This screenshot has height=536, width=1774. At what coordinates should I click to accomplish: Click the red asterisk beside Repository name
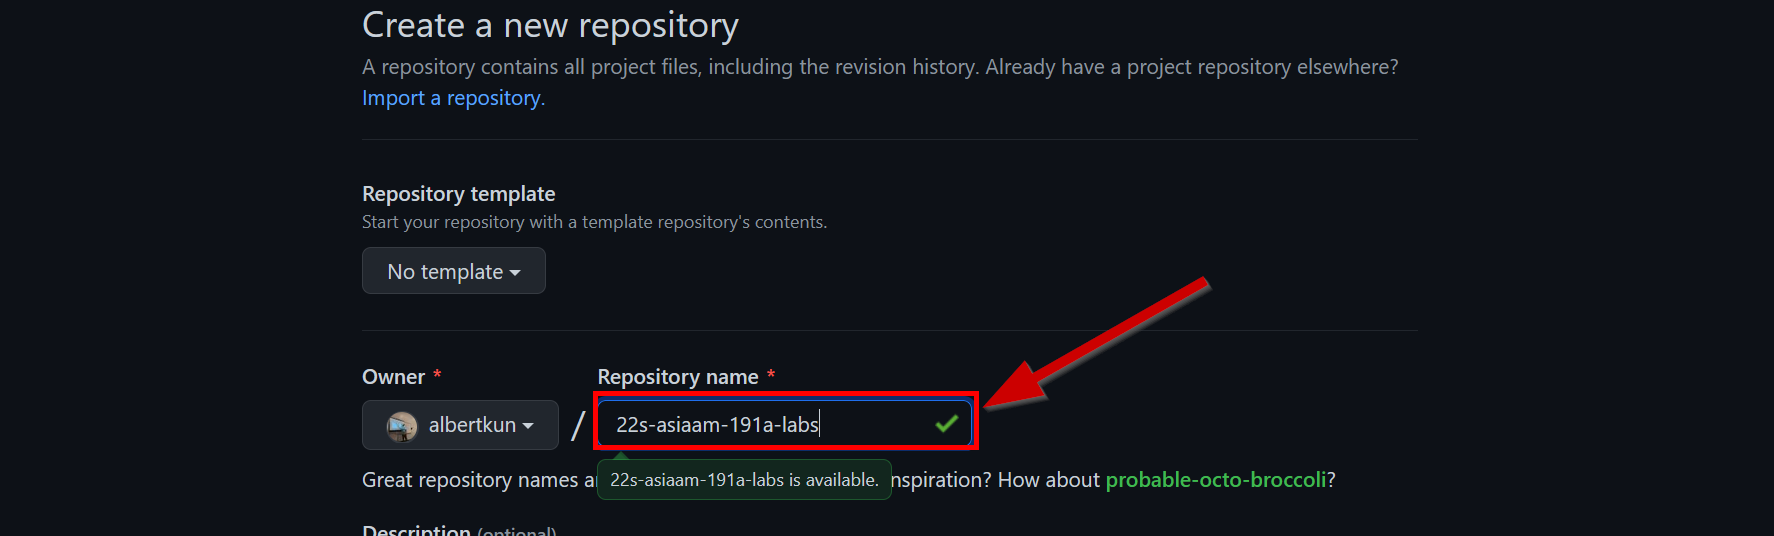[771, 375]
